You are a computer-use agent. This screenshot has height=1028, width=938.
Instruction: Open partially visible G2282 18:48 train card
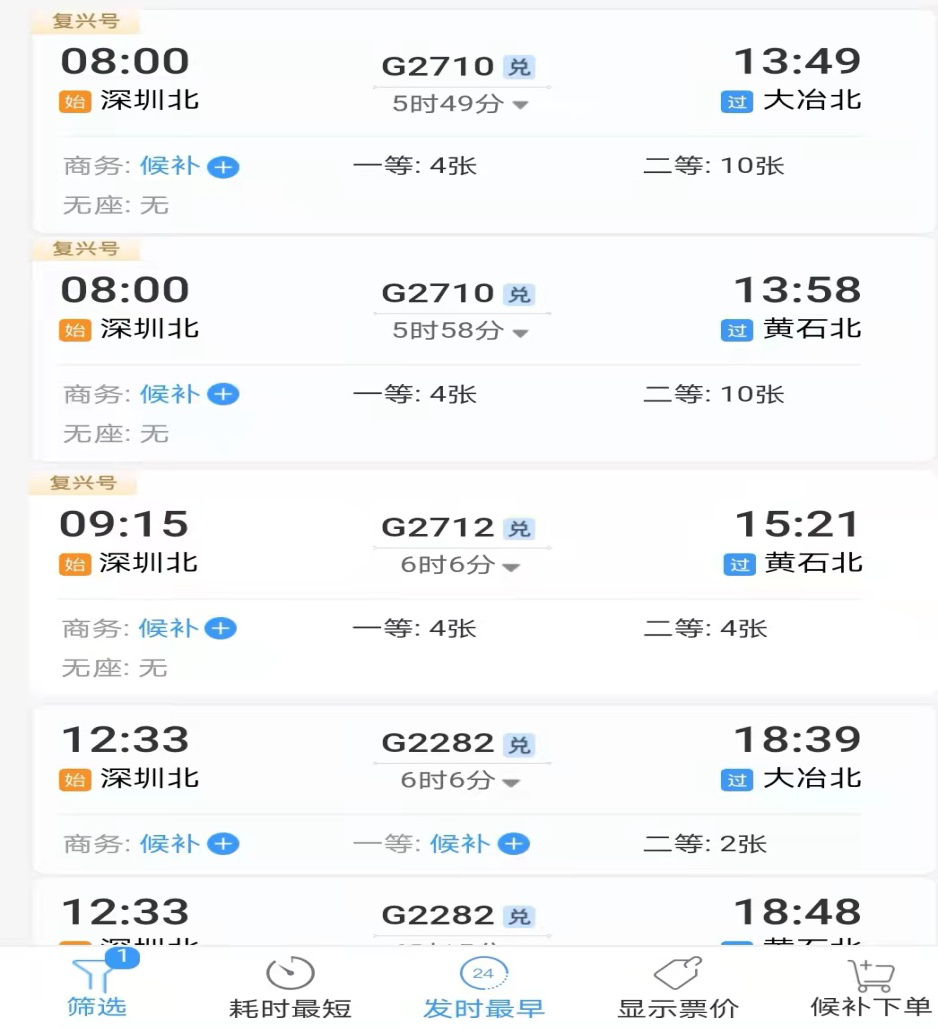(x=483, y=913)
